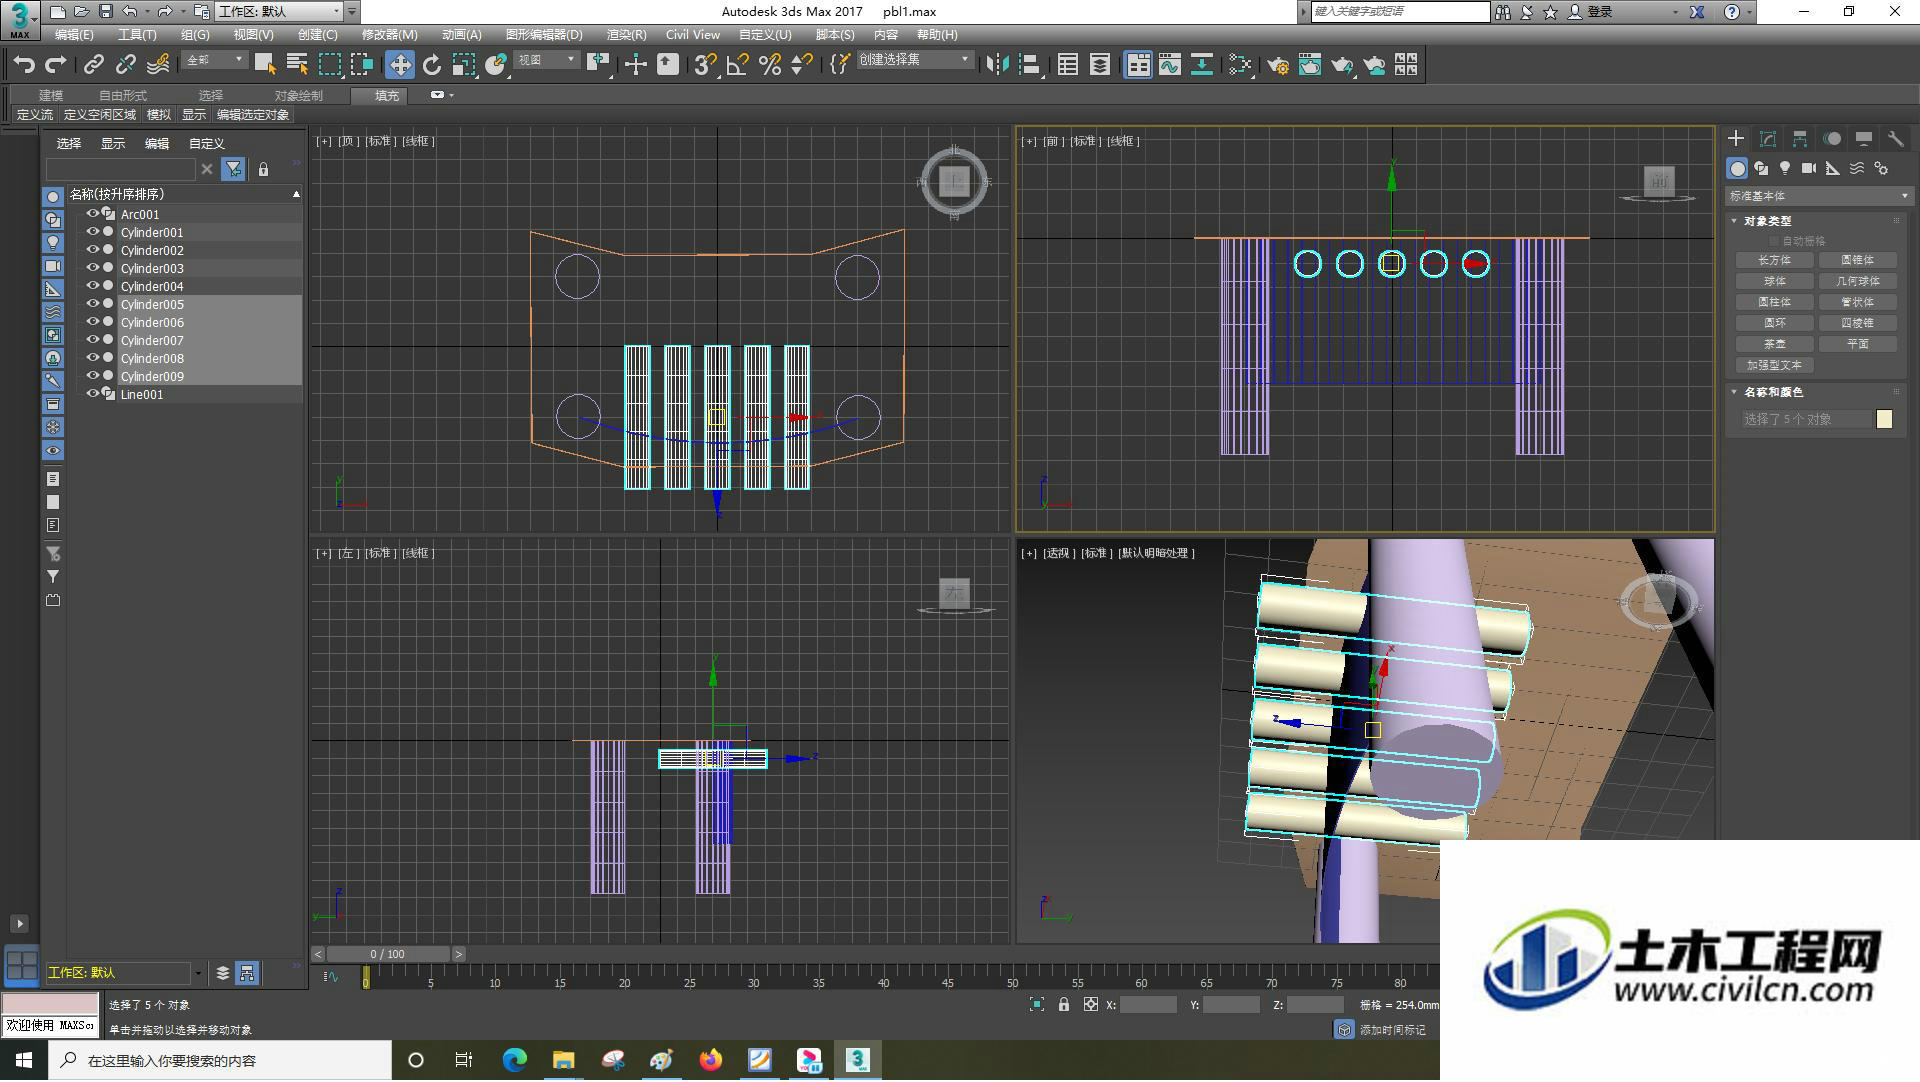The height and width of the screenshot is (1082, 1920).
Task: Click 定义空闲区域 ribbon button
Action: click(x=100, y=115)
